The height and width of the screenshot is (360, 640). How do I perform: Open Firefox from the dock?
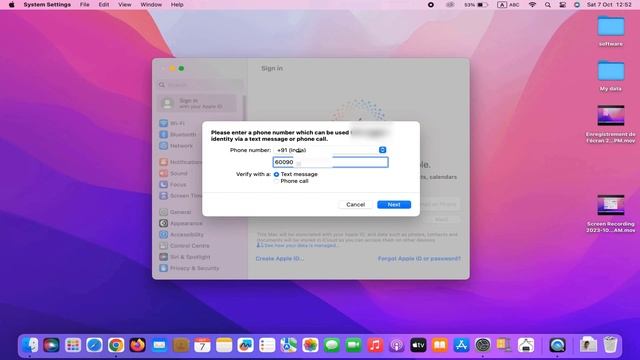tap(138, 345)
